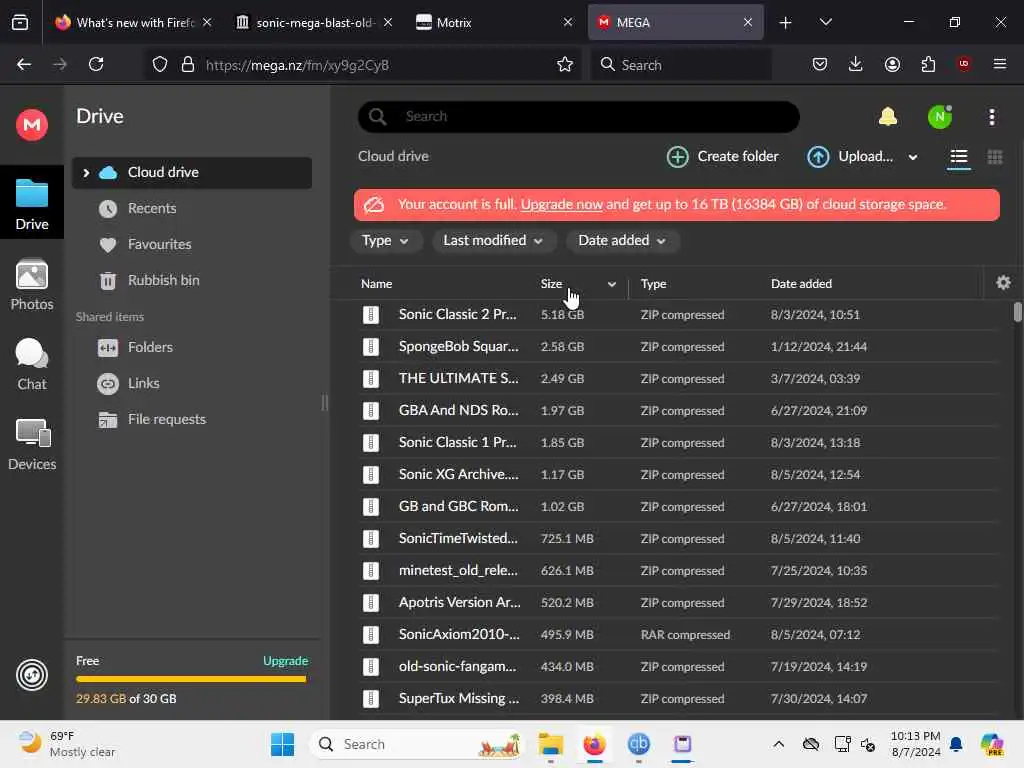
Task: Open the Links item
Action: 144,383
